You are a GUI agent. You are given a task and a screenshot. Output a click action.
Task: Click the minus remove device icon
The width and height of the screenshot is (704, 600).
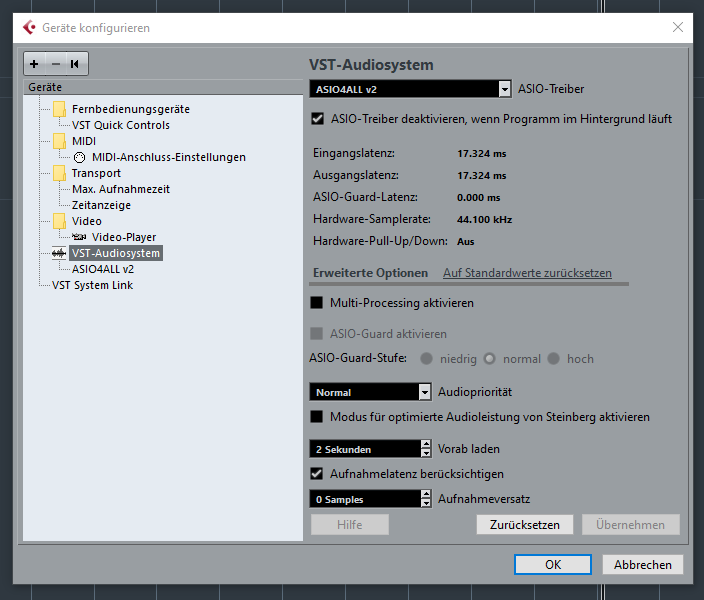(x=56, y=64)
